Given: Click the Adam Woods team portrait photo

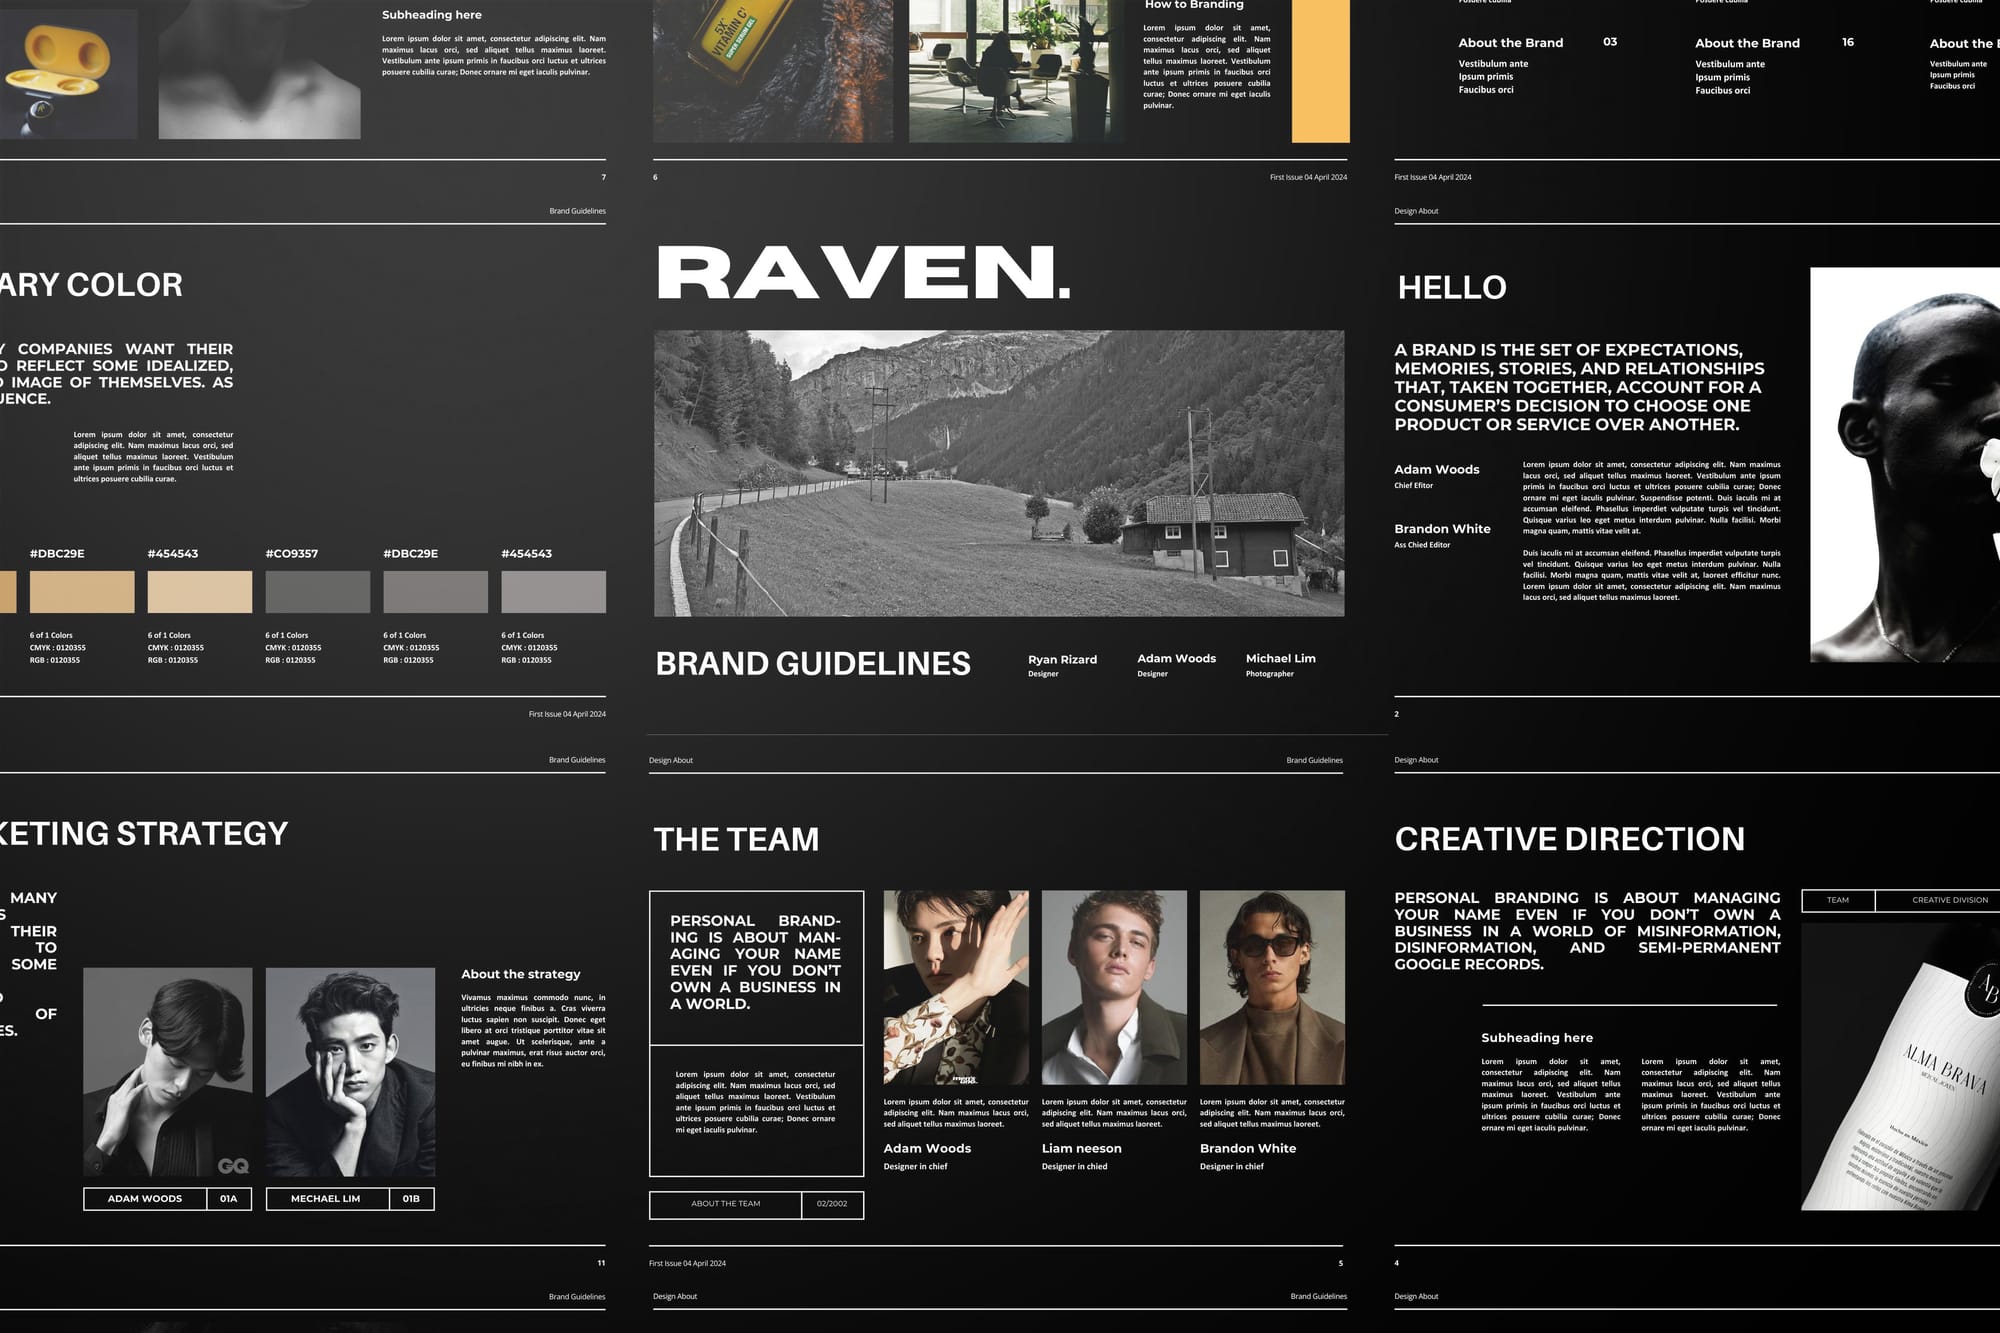Looking at the screenshot, I should pos(956,987).
